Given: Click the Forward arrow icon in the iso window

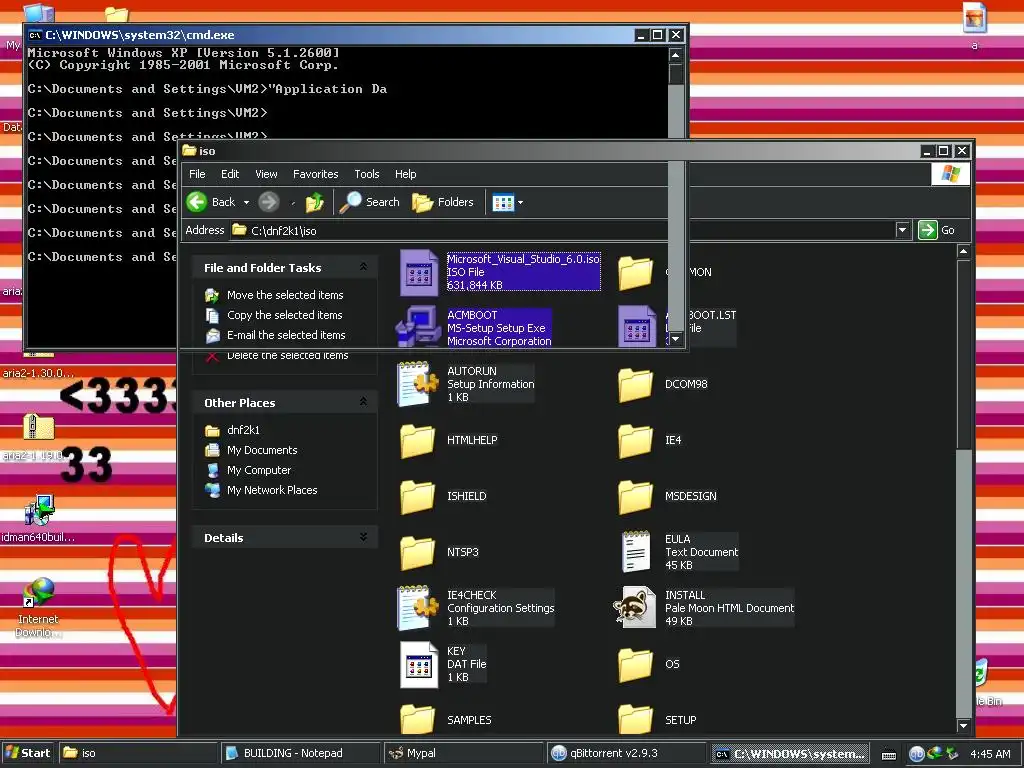Looking at the screenshot, I should coord(268,202).
